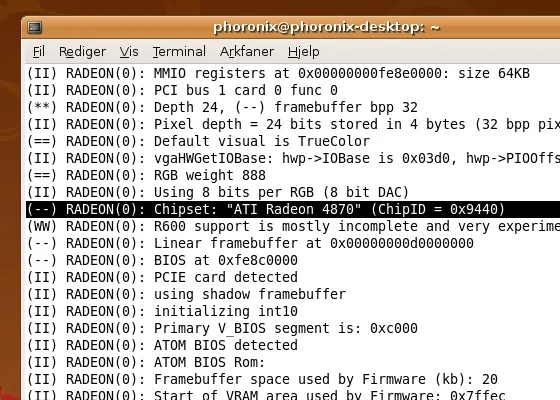
Task: Click the MMIO registers log line
Action: tap(279, 74)
